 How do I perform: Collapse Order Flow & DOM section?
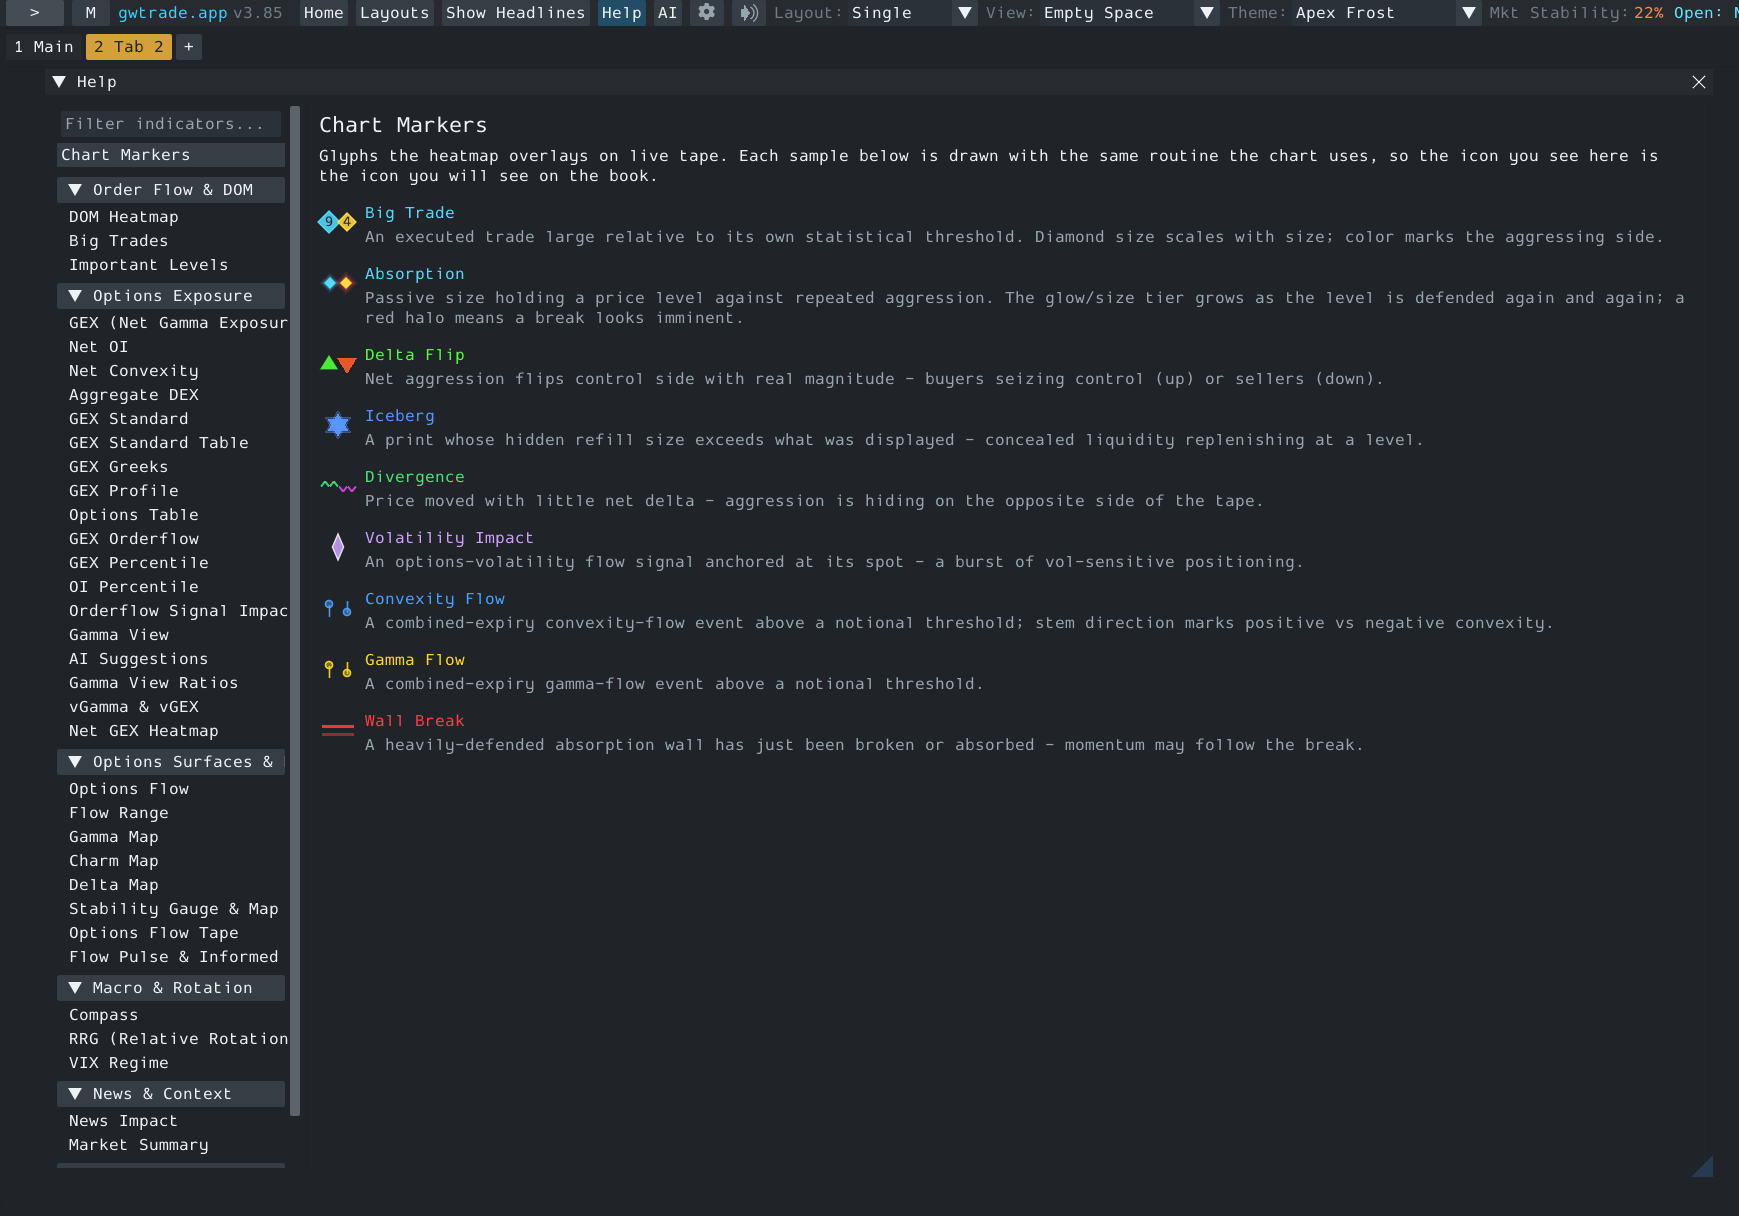pyautogui.click(x=171, y=190)
